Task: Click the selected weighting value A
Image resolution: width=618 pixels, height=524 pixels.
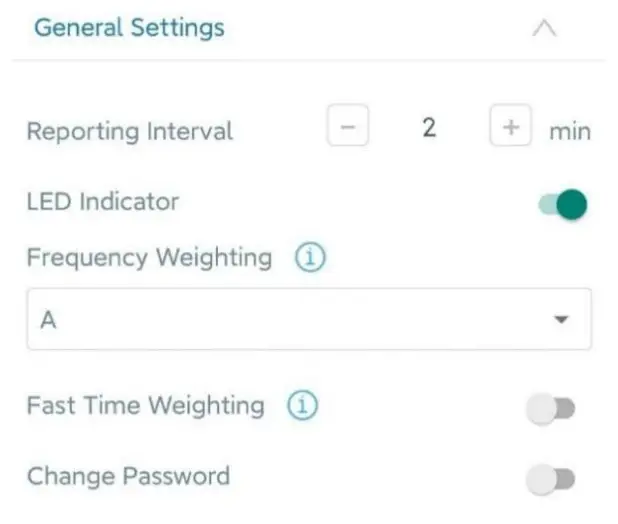Action: coord(47,320)
